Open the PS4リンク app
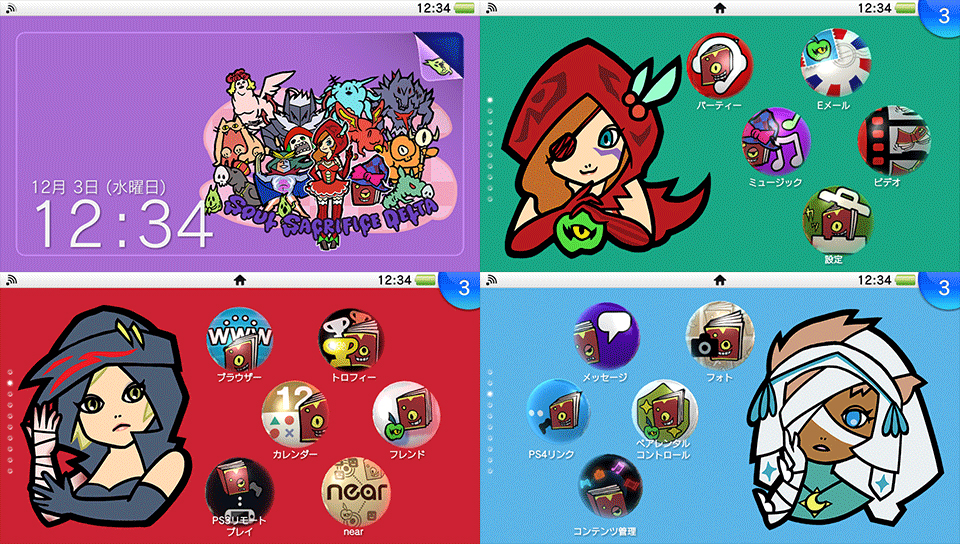The width and height of the screenshot is (960, 544). 558,412
